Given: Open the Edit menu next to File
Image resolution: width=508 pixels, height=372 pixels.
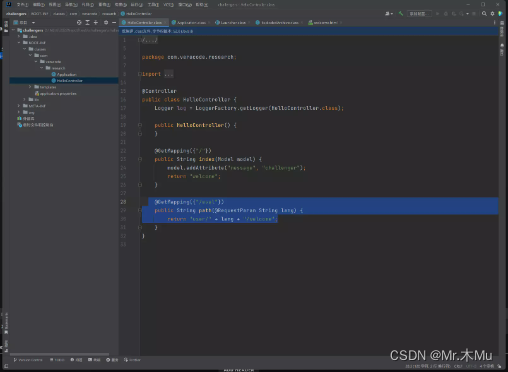Looking at the screenshot, I should [x=39, y=5].
